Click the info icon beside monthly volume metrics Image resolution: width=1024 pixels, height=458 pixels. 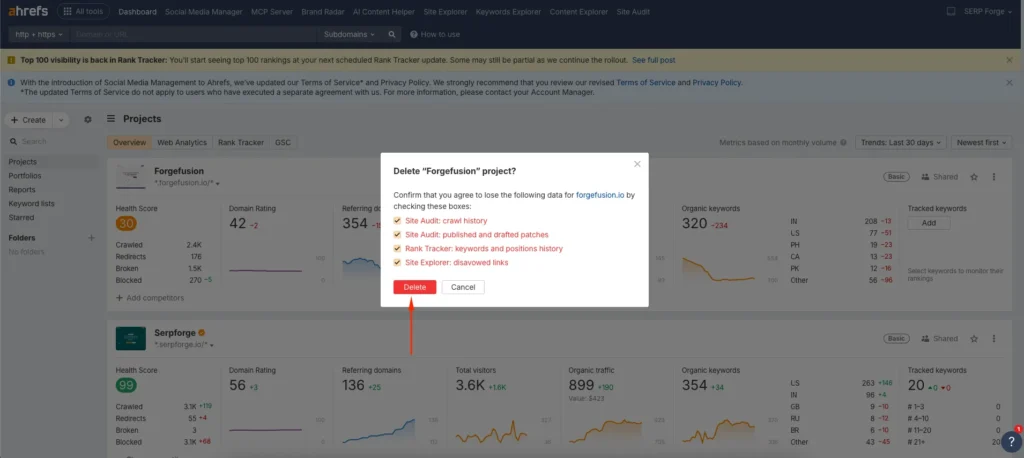(843, 142)
